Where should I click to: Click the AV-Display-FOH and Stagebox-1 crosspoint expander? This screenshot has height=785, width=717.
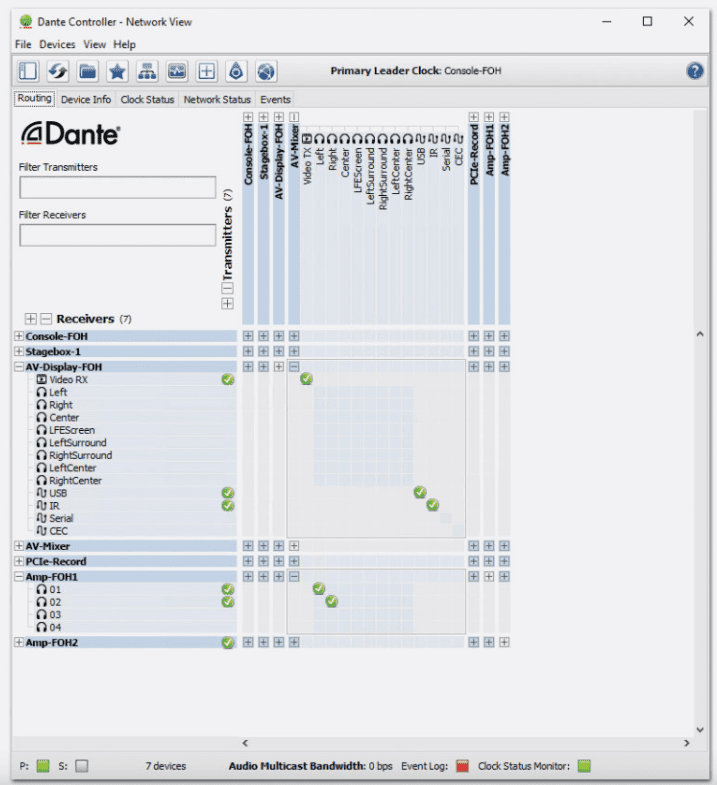click(x=264, y=367)
